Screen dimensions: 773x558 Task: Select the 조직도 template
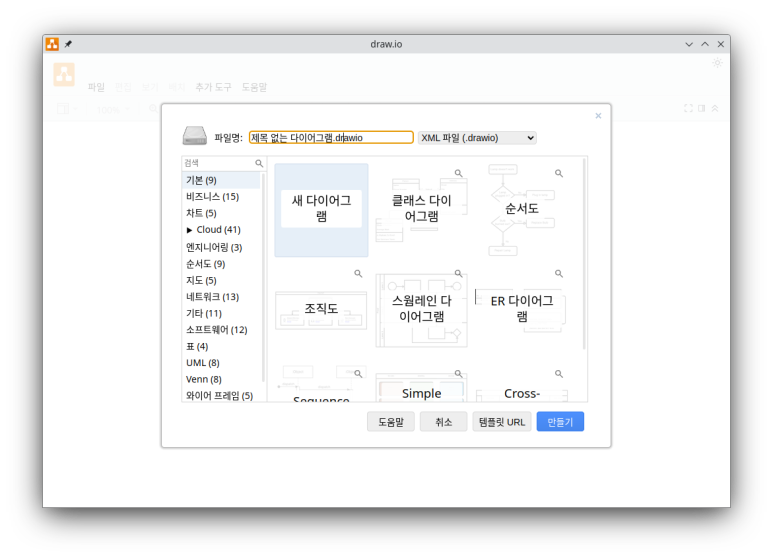321,310
